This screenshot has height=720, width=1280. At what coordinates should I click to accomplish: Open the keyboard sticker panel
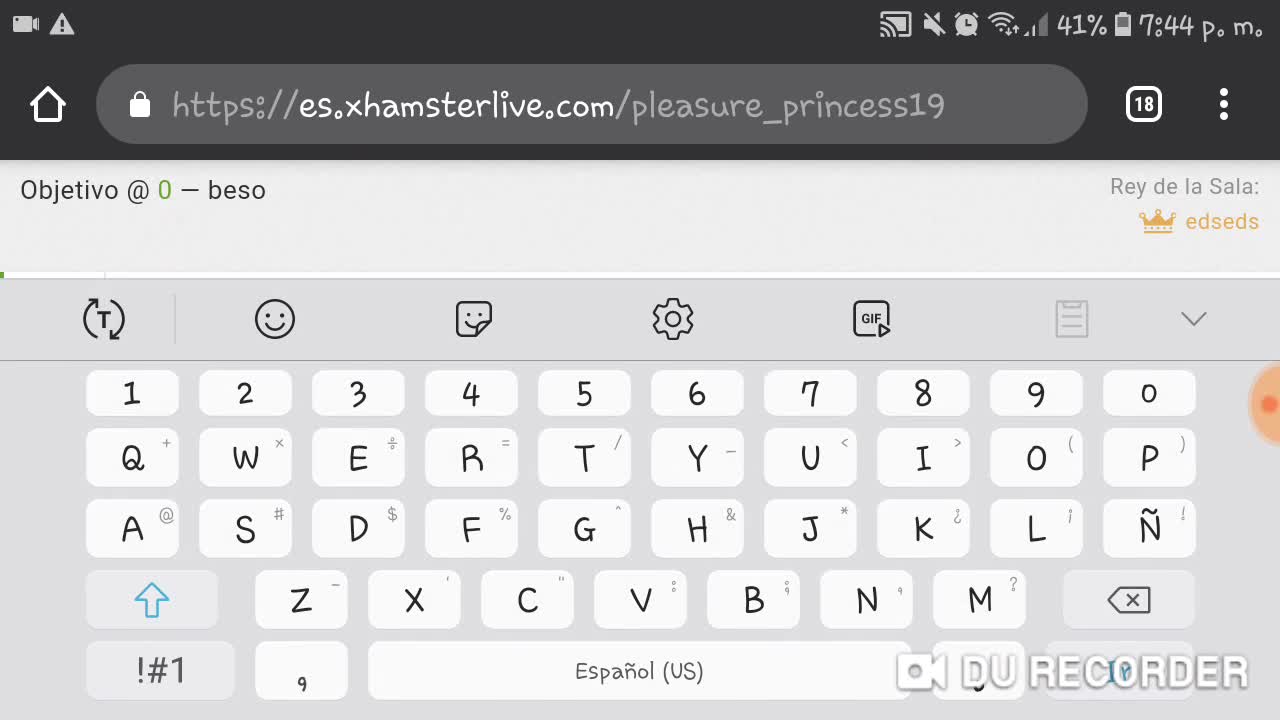point(473,319)
